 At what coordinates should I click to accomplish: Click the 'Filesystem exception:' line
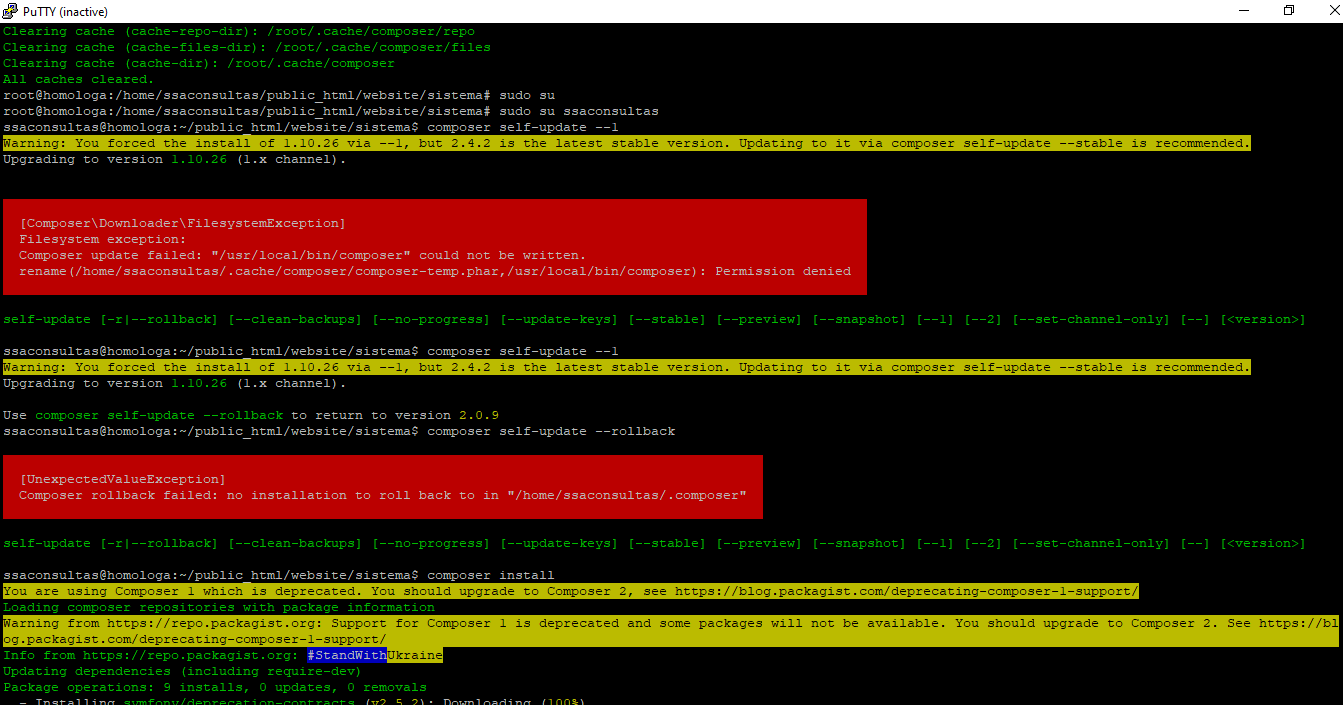(x=103, y=239)
